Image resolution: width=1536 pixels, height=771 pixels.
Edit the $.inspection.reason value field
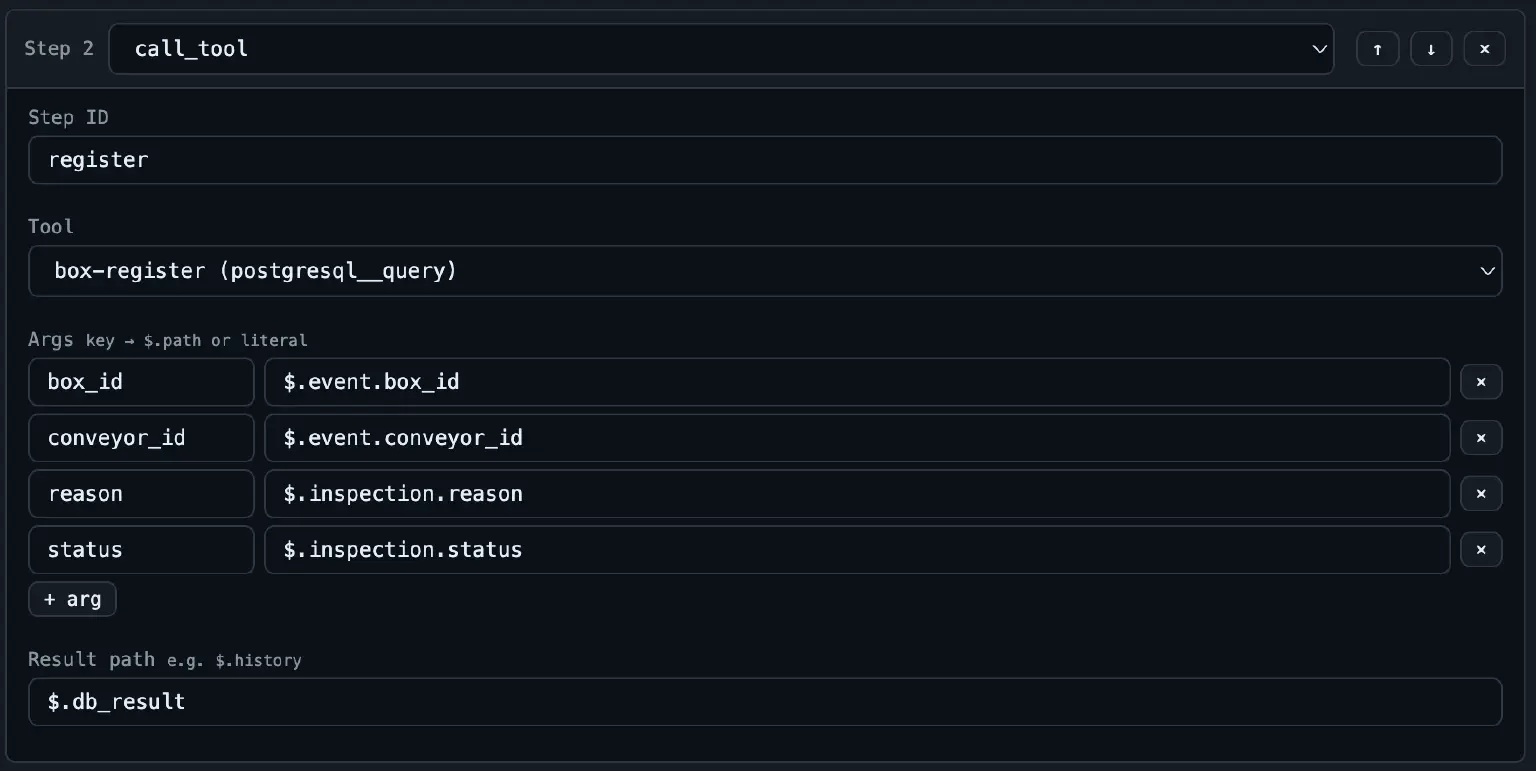pyautogui.click(x=857, y=494)
